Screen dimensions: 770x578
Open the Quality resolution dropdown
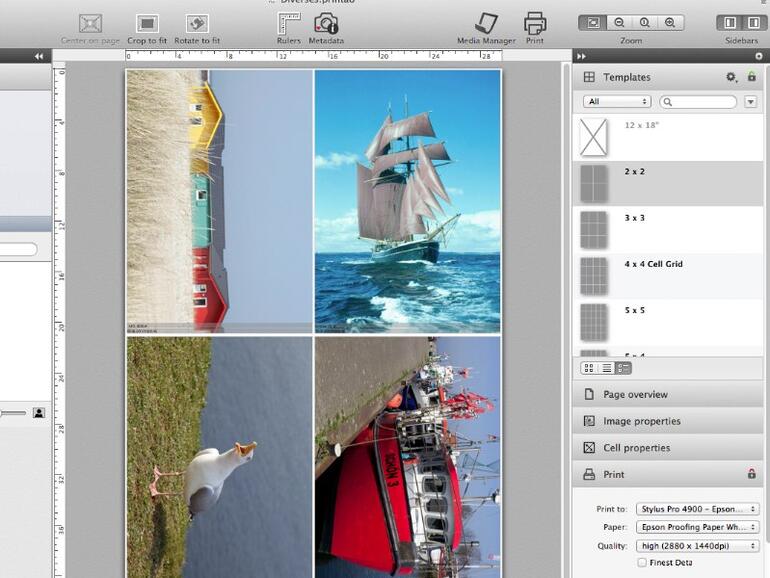[697, 546]
